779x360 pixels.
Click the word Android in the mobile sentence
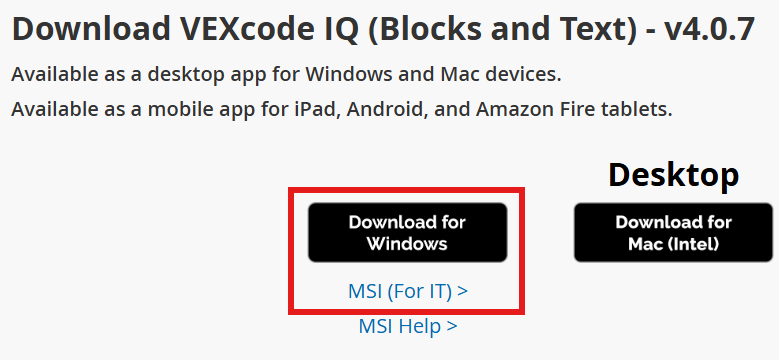coord(388,109)
